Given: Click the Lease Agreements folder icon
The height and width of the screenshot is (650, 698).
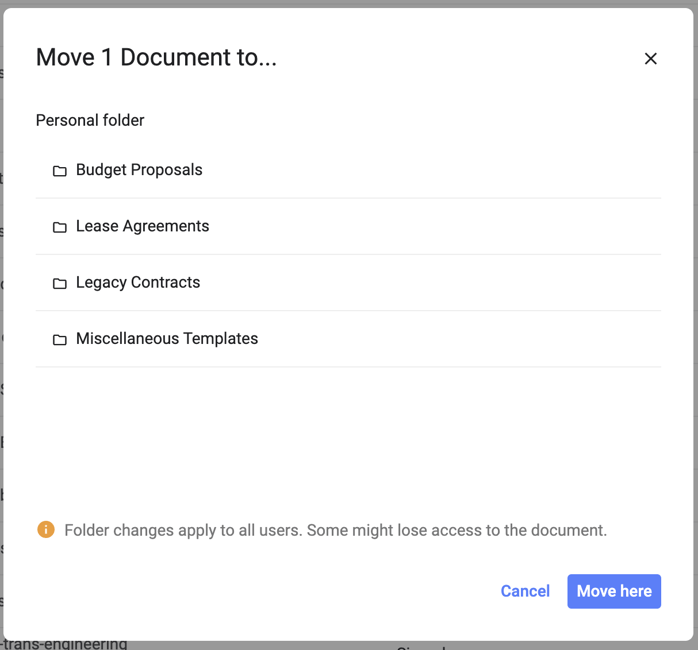Looking at the screenshot, I should 60,227.
